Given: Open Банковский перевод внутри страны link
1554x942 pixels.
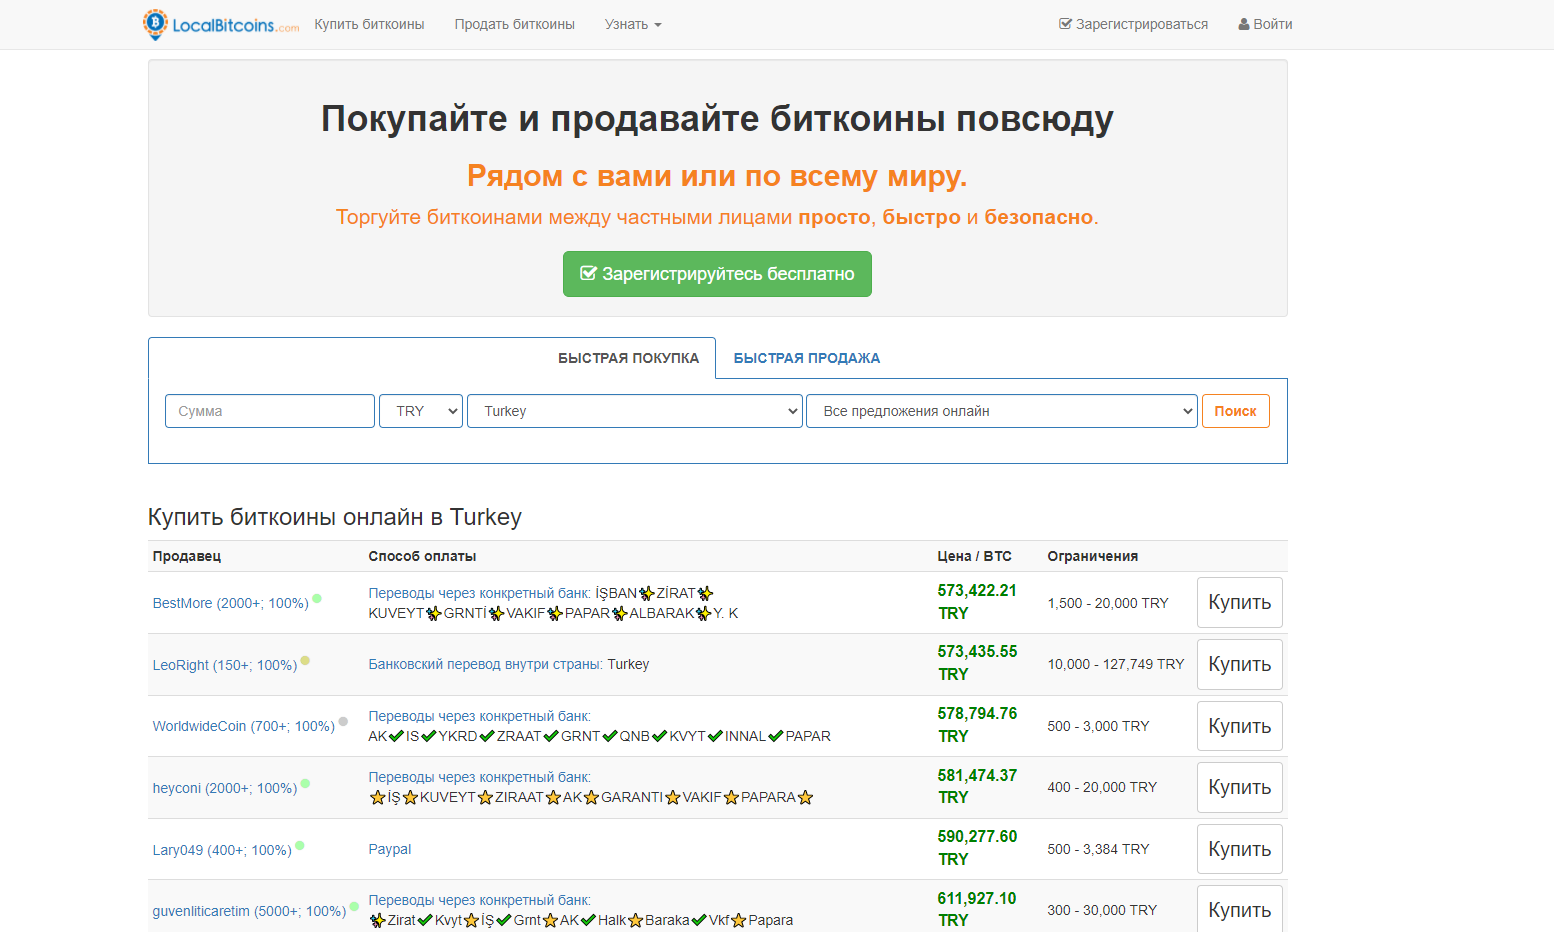Looking at the screenshot, I should tap(485, 664).
